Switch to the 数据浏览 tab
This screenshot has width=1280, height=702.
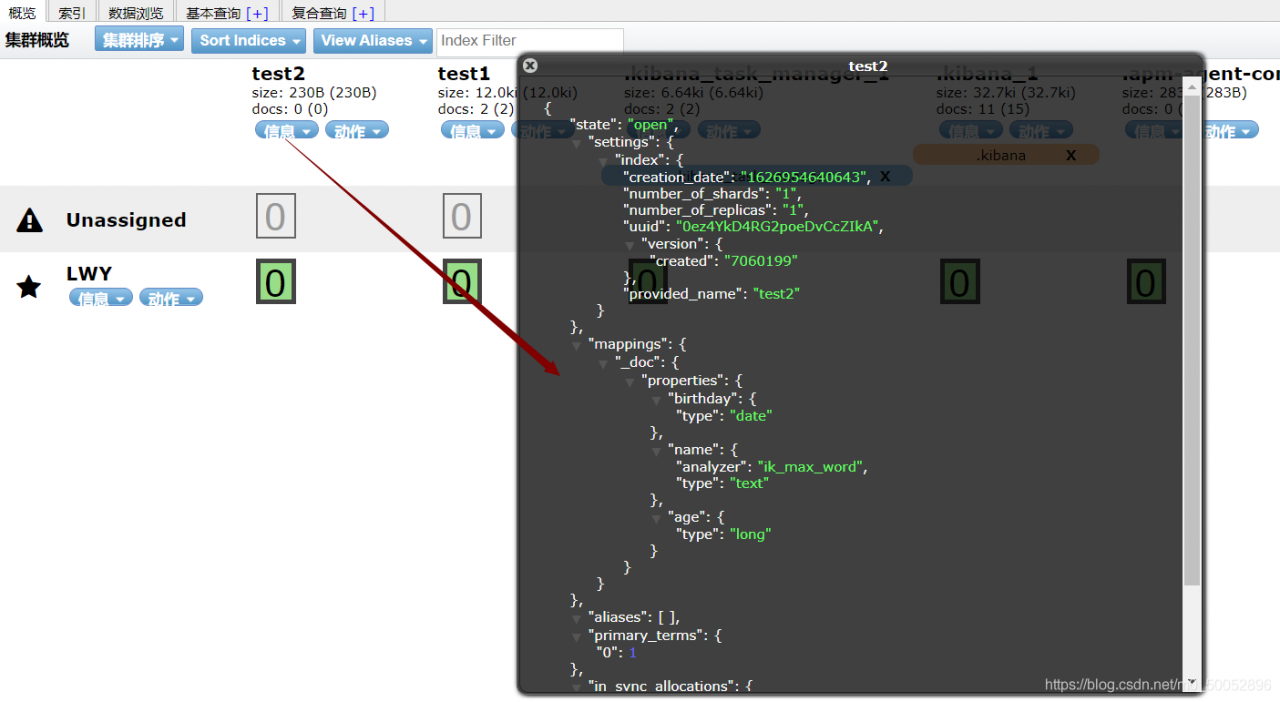click(137, 12)
